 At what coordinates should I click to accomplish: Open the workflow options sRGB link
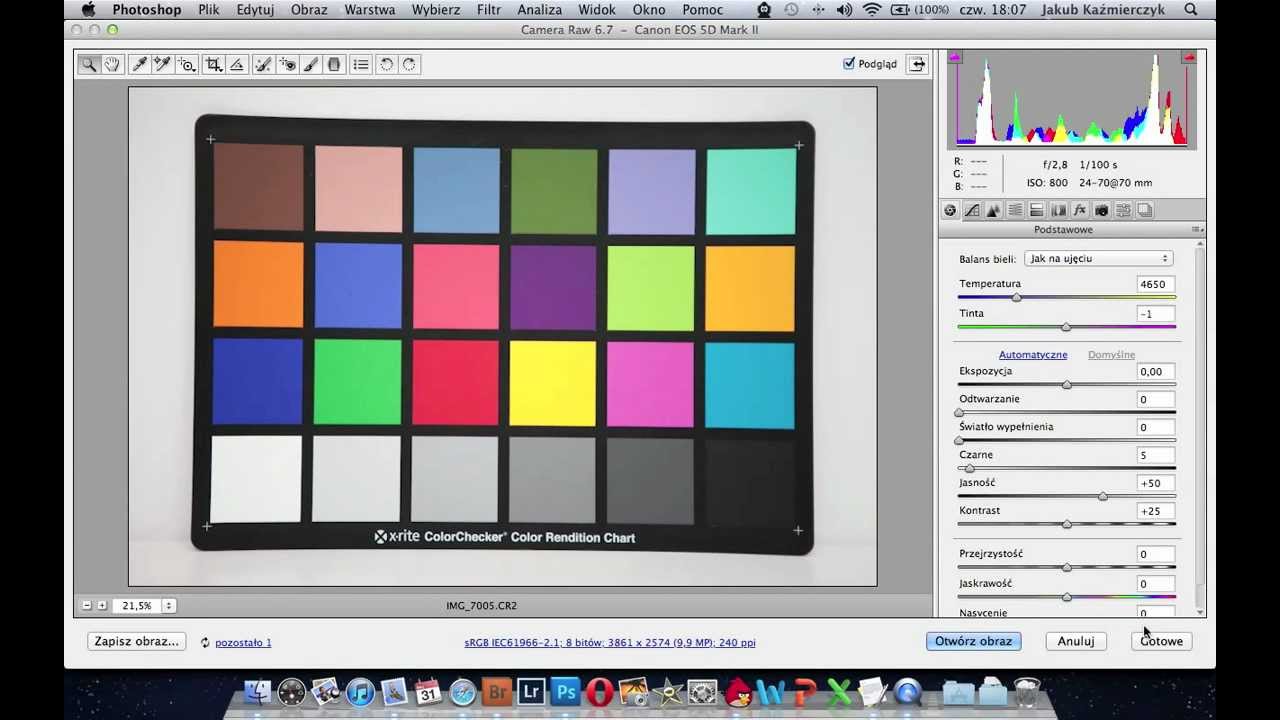pyautogui.click(x=610, y=642)
